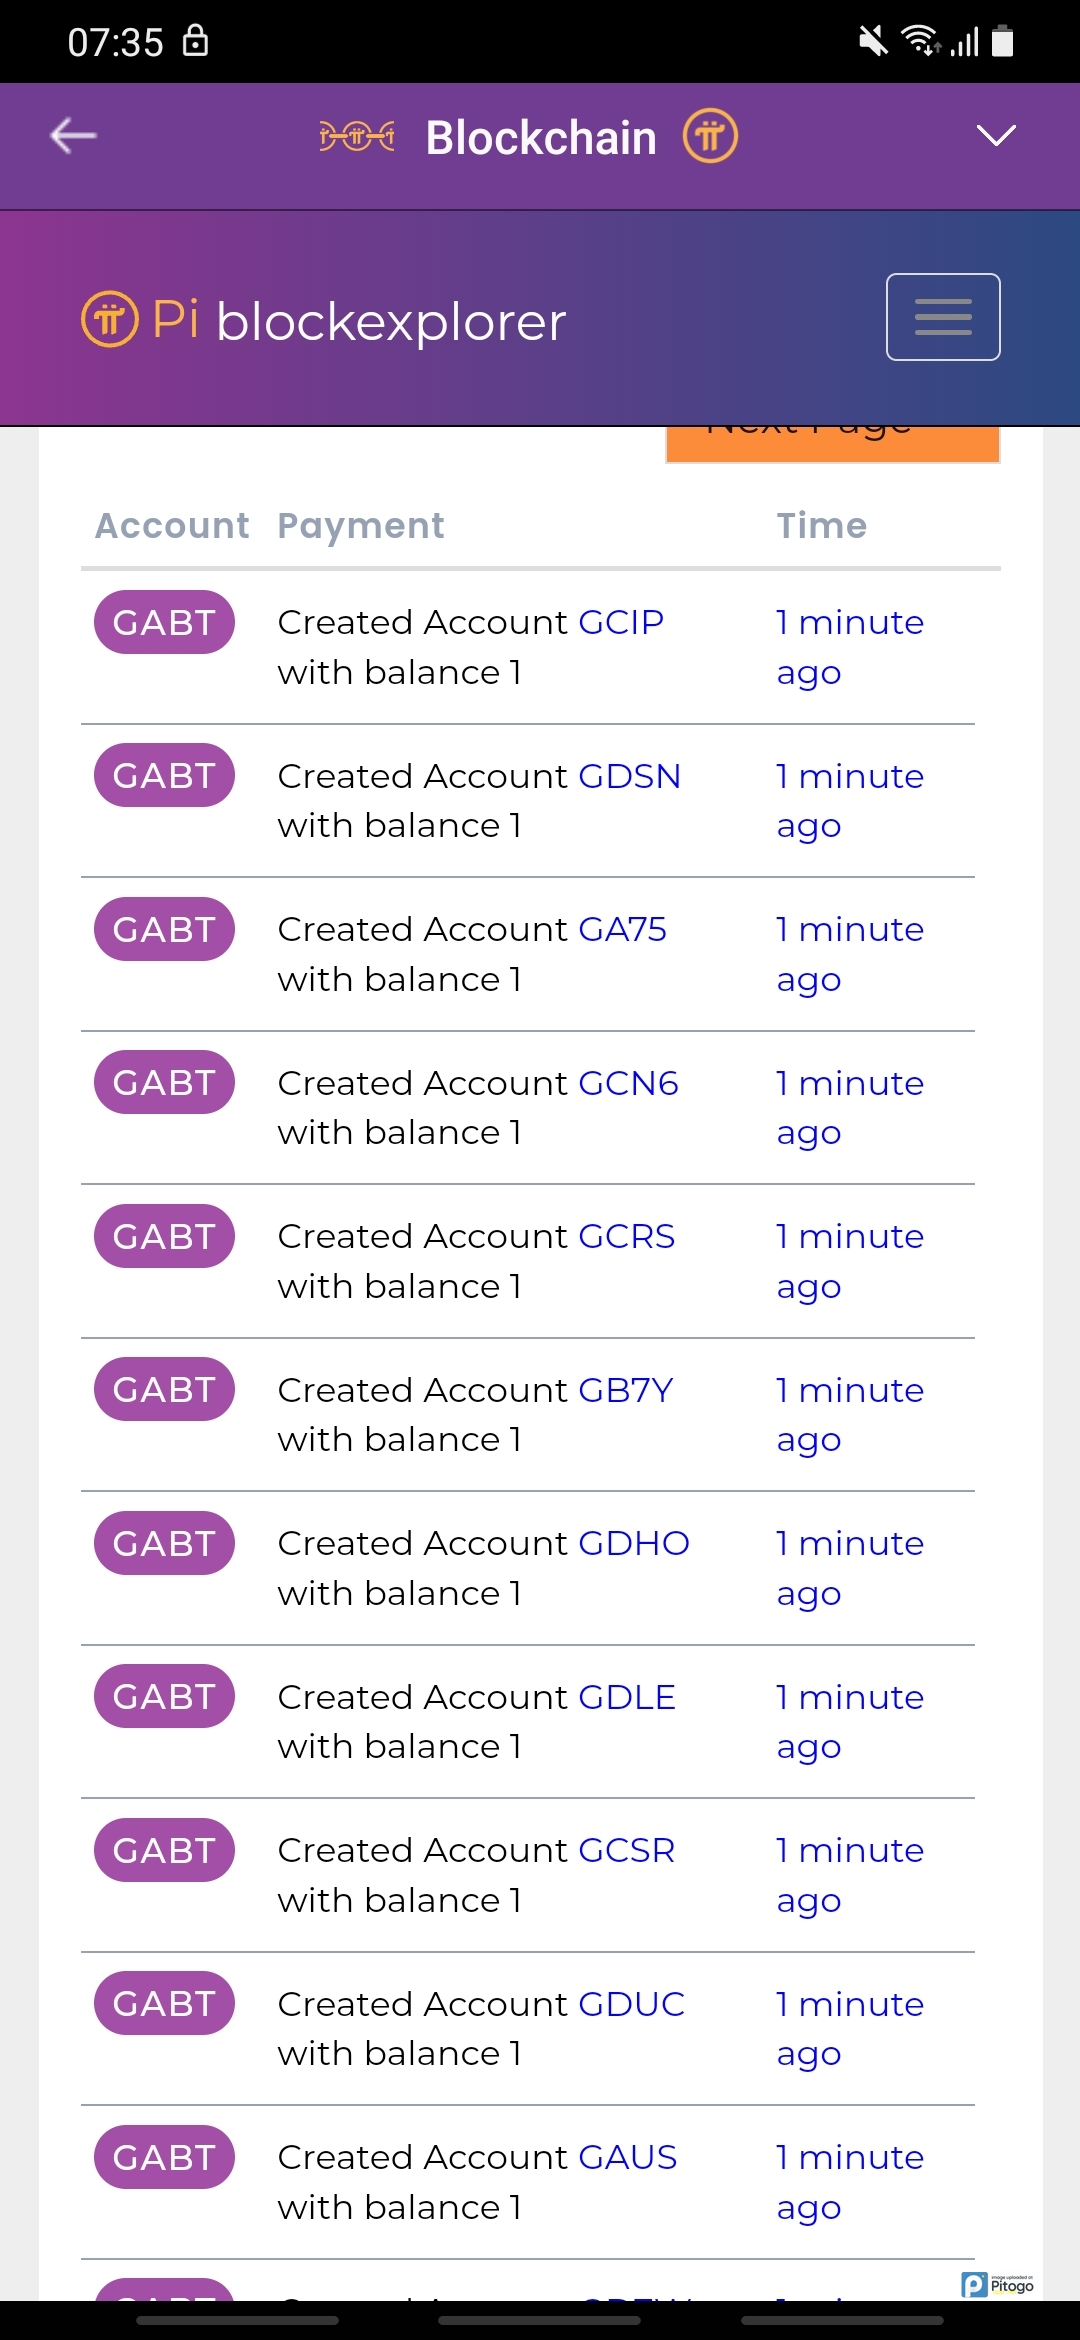Click the Pi chain logo before Blockchain

coord(357,136)
